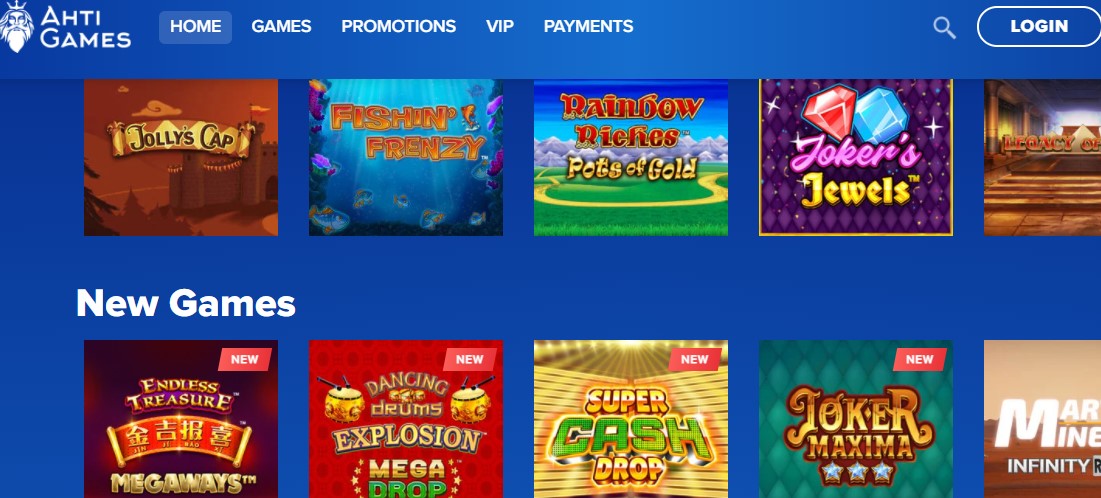This screenshot has height=498, width=1101.
Task: Open the partially visible Legacy game tile
Action: click(1042, 157)
